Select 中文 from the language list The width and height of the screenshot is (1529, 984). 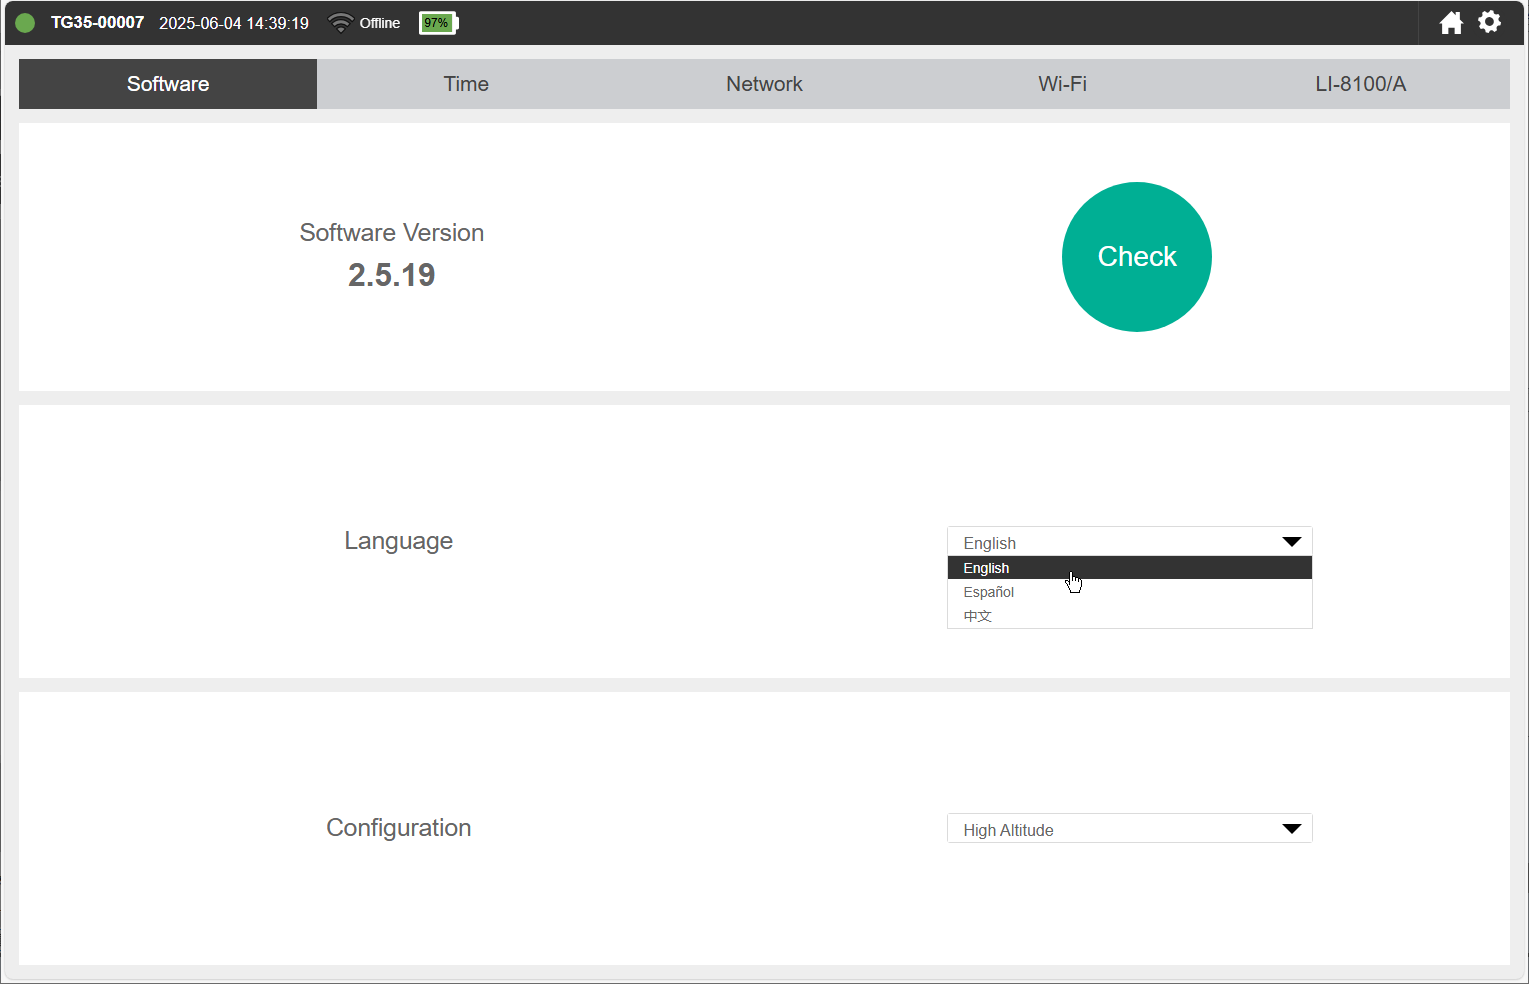coord(978,616)
